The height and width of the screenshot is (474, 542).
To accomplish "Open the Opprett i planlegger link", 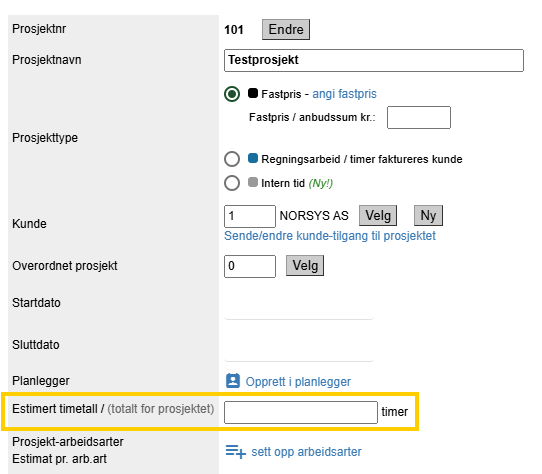I will click(298, 382).
